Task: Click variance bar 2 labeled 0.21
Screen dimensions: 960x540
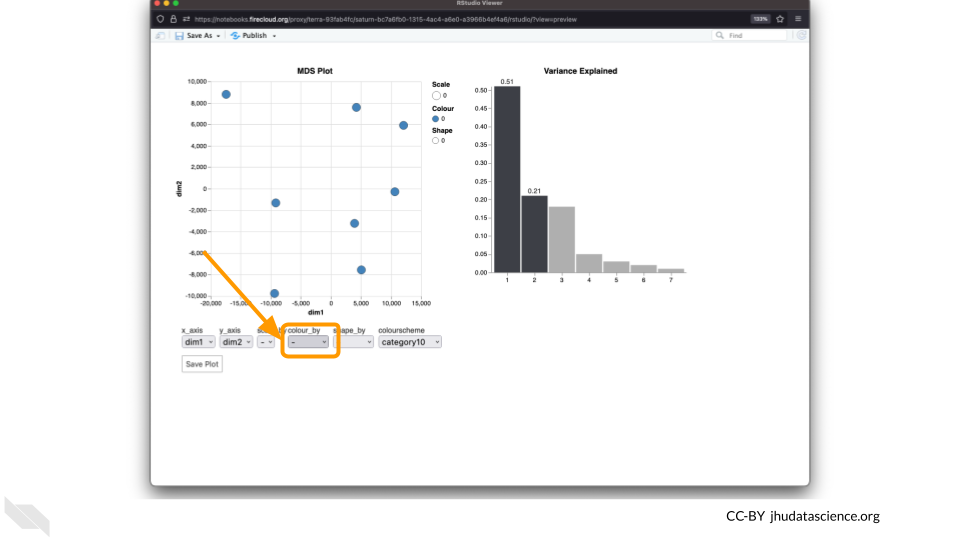Action: pos(534,234)
